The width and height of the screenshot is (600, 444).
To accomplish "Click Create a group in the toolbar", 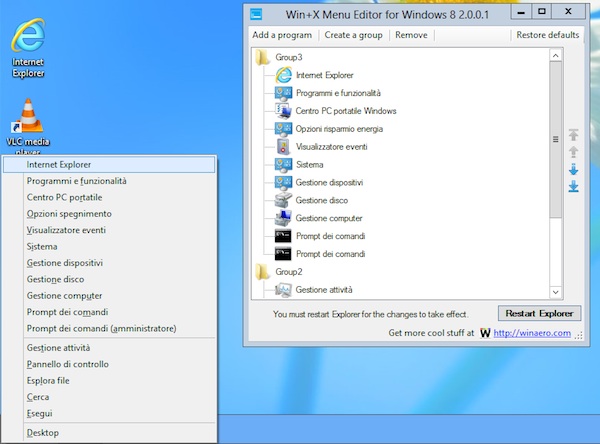I will pyautogui.click(x=354, y=35).
